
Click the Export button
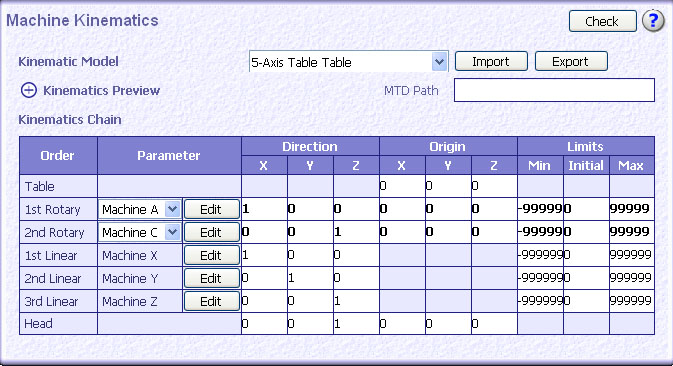point(571,61)
